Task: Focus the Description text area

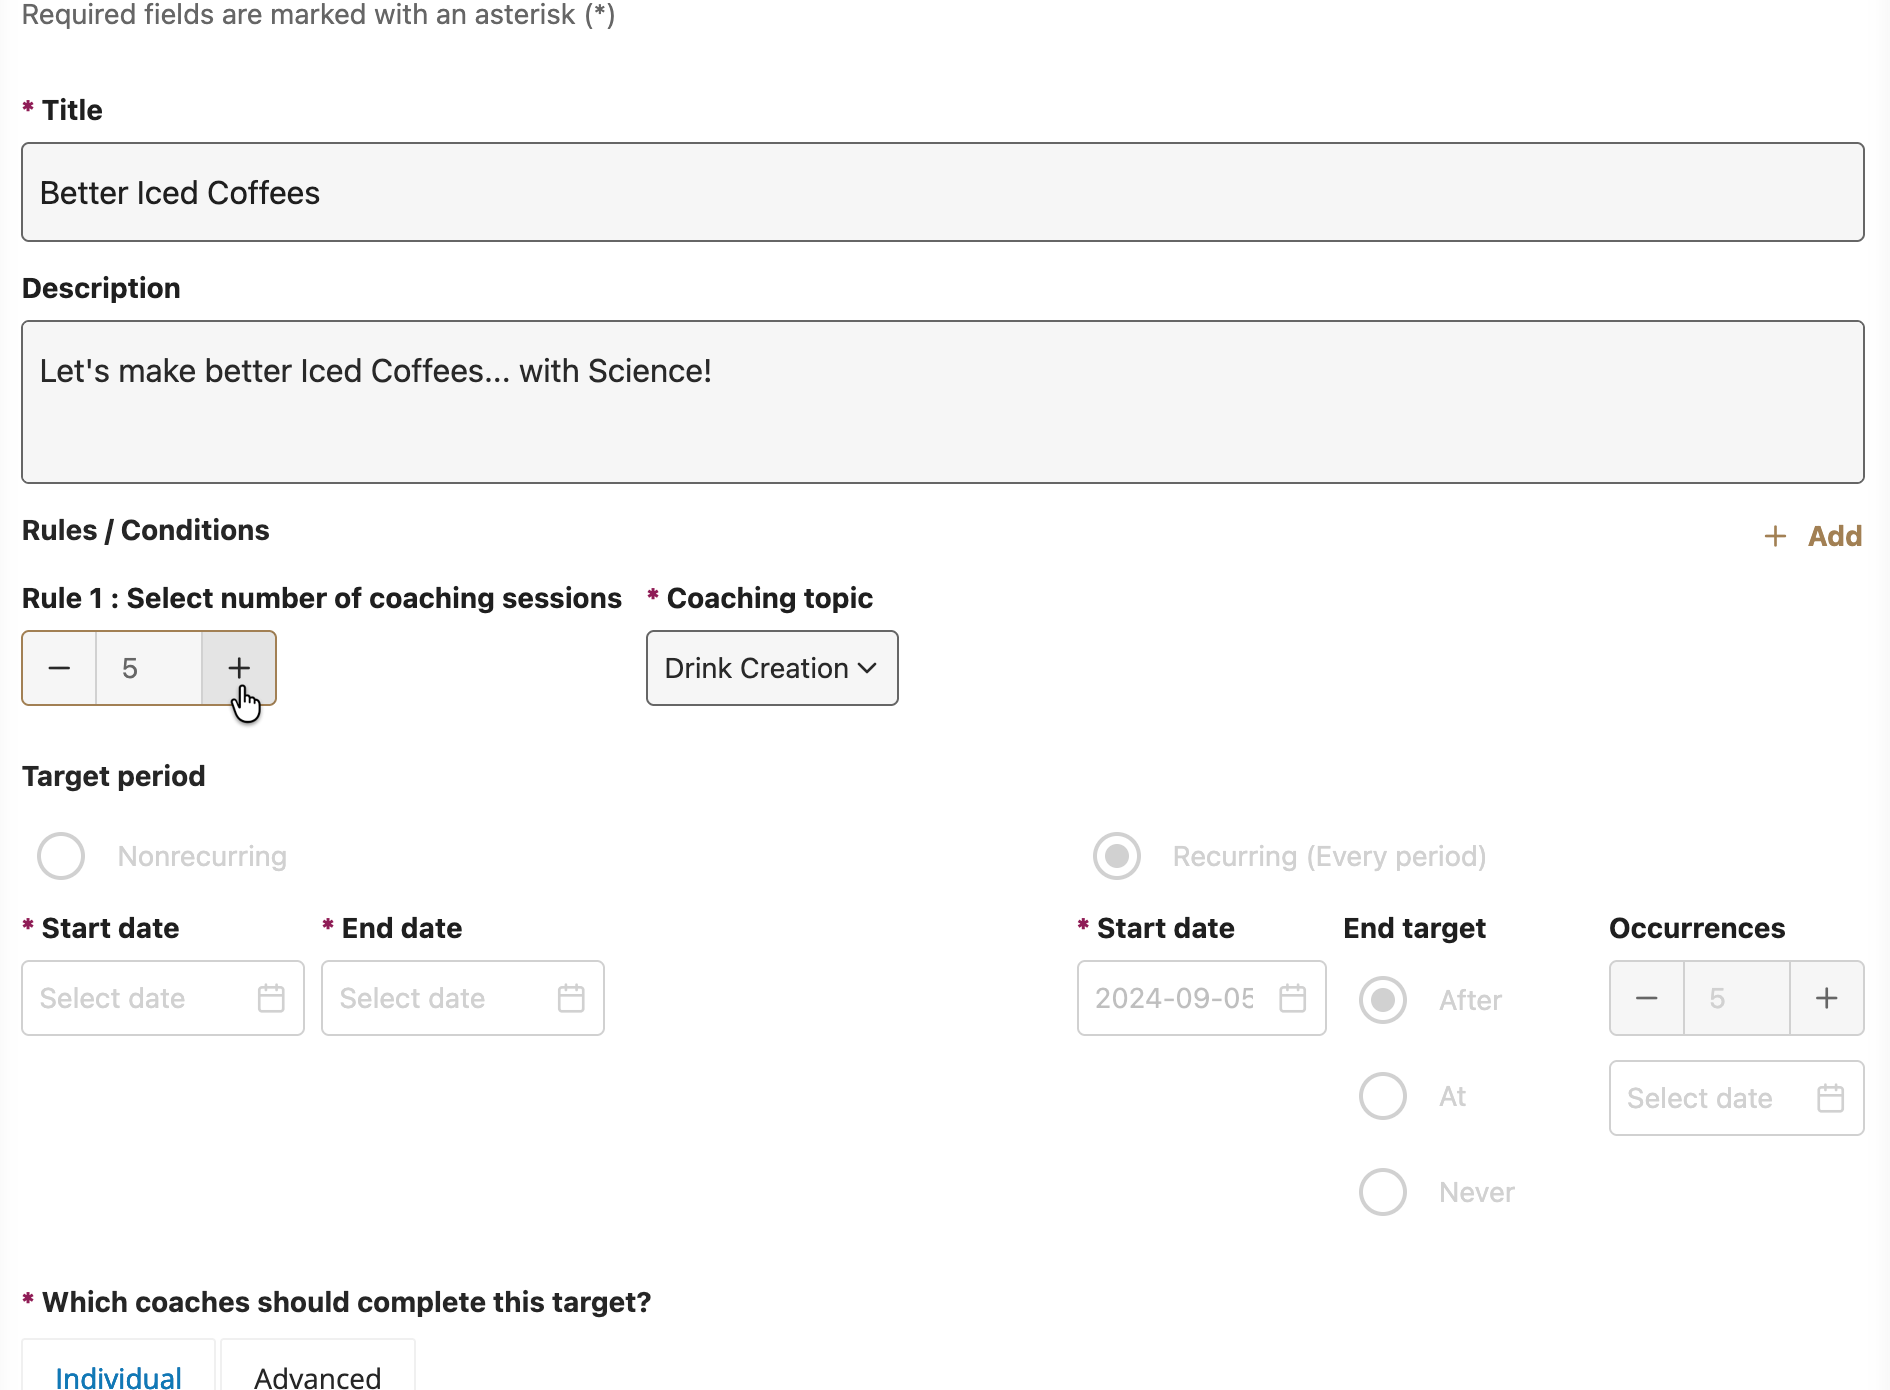Action: click(x=942, y=402)
